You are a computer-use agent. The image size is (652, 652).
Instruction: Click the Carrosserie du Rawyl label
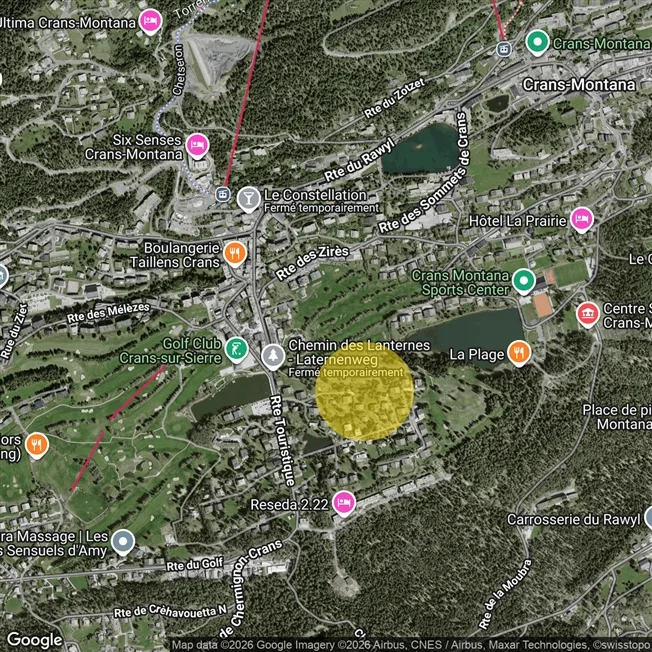(573, 519)
